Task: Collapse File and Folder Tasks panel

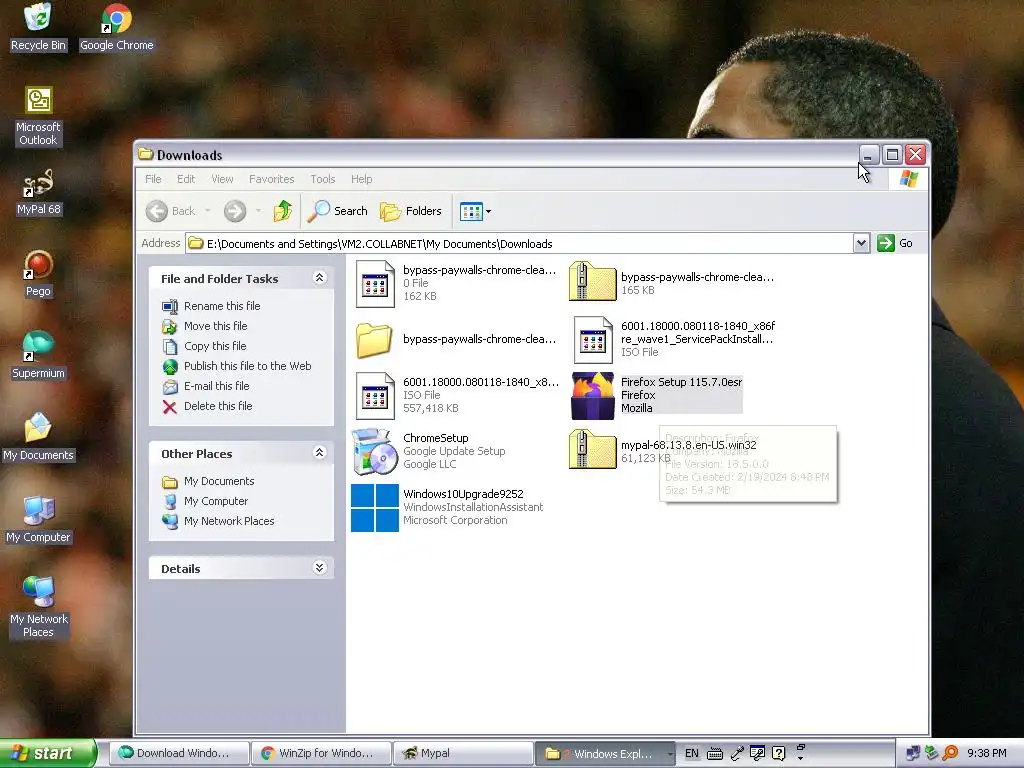Action: pyautogui.click(x=319, y=278)
